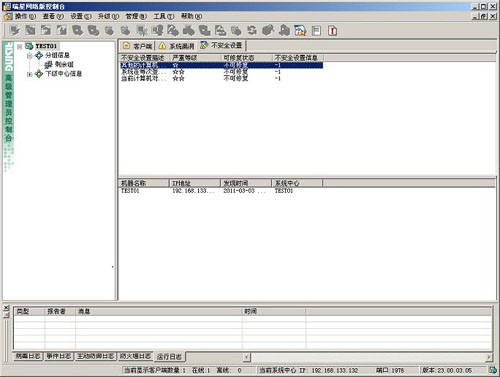Click the list page toolbar icon
The height and width of the screenshot is (377, 500).
(316, 31)
